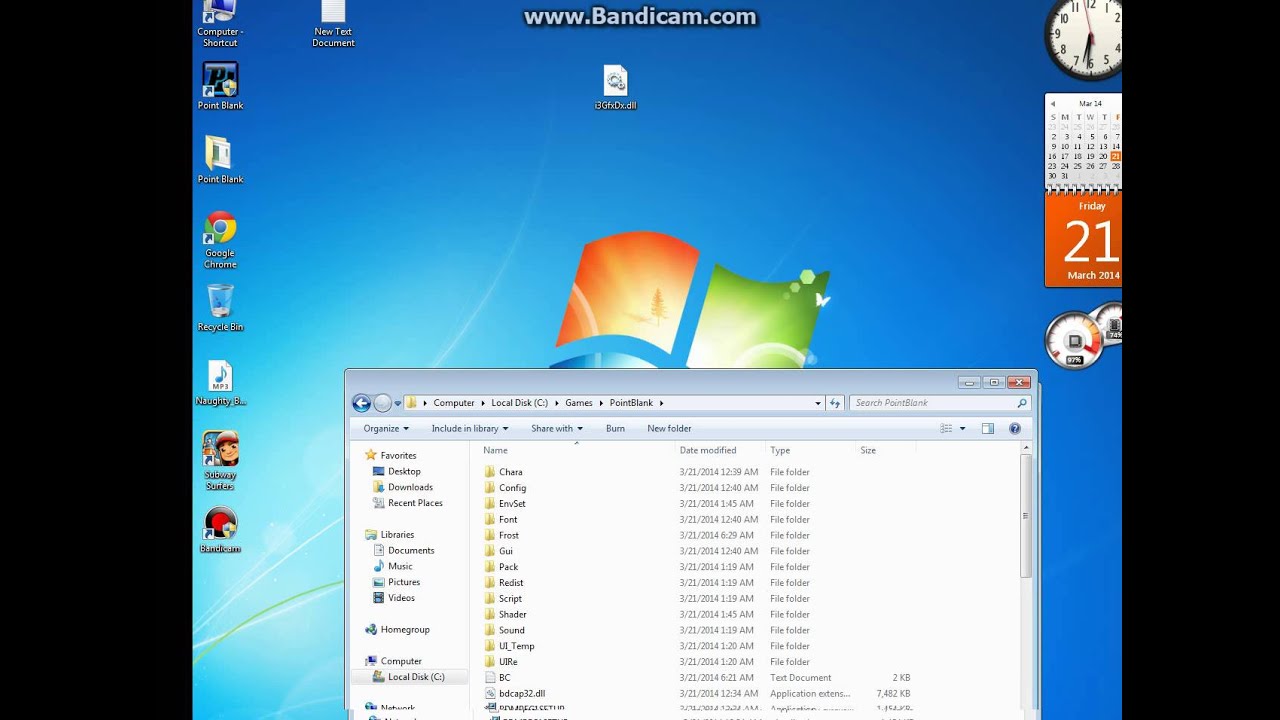Click the change view icon
Screen dimensions: 1280x720
pyautogui.click(x=946, y=428)
